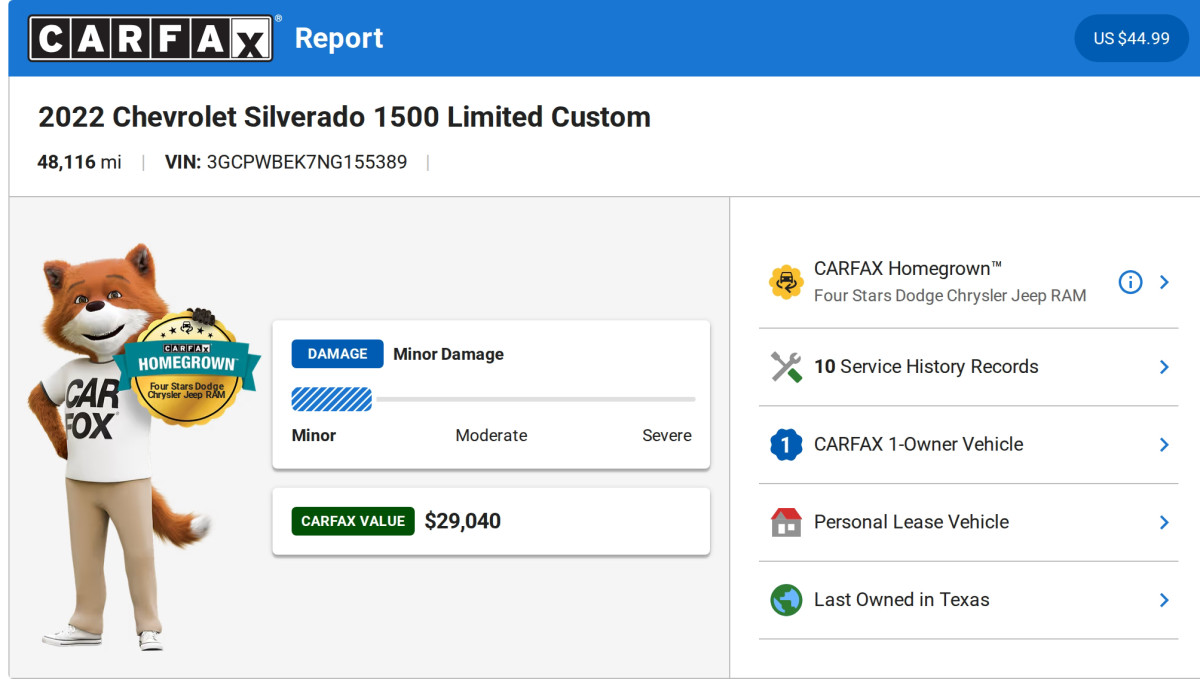Image resolution: width=1200 pixels, height=679 pixels.
Task: Click the globe icon for Last Owned
Action: [x=786, y=600]
